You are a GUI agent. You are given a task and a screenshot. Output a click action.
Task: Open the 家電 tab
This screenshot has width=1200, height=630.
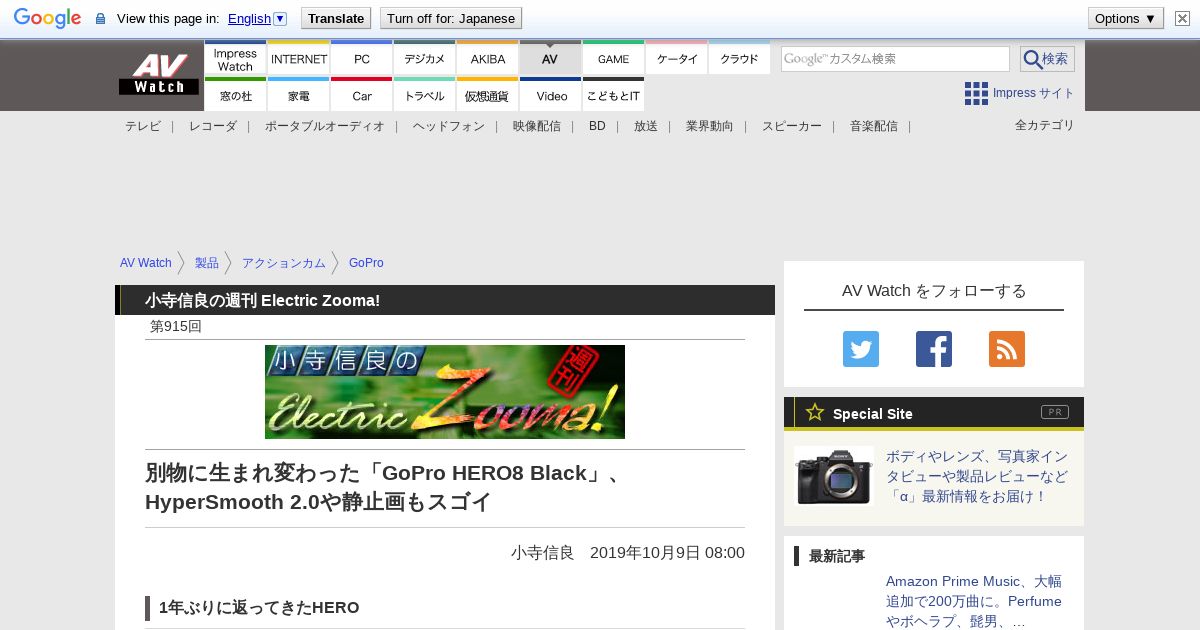coord(299,95)
